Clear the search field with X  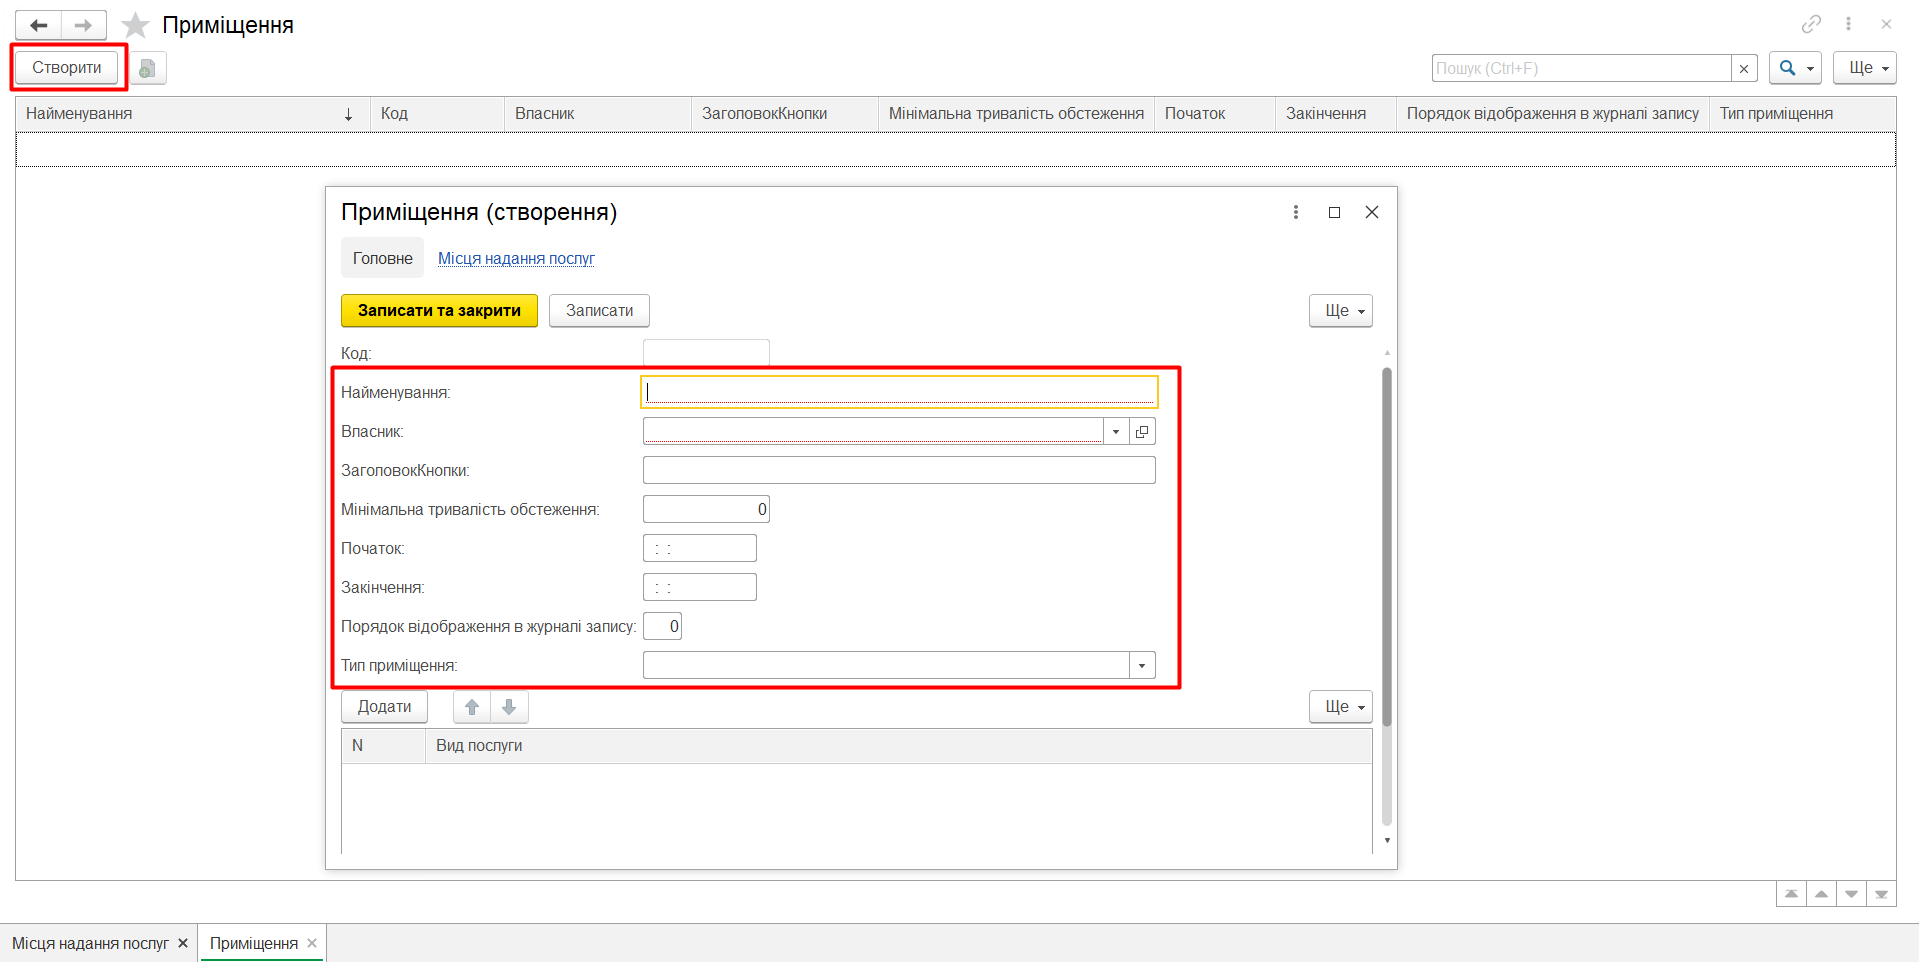click(x=1744, y=68)
